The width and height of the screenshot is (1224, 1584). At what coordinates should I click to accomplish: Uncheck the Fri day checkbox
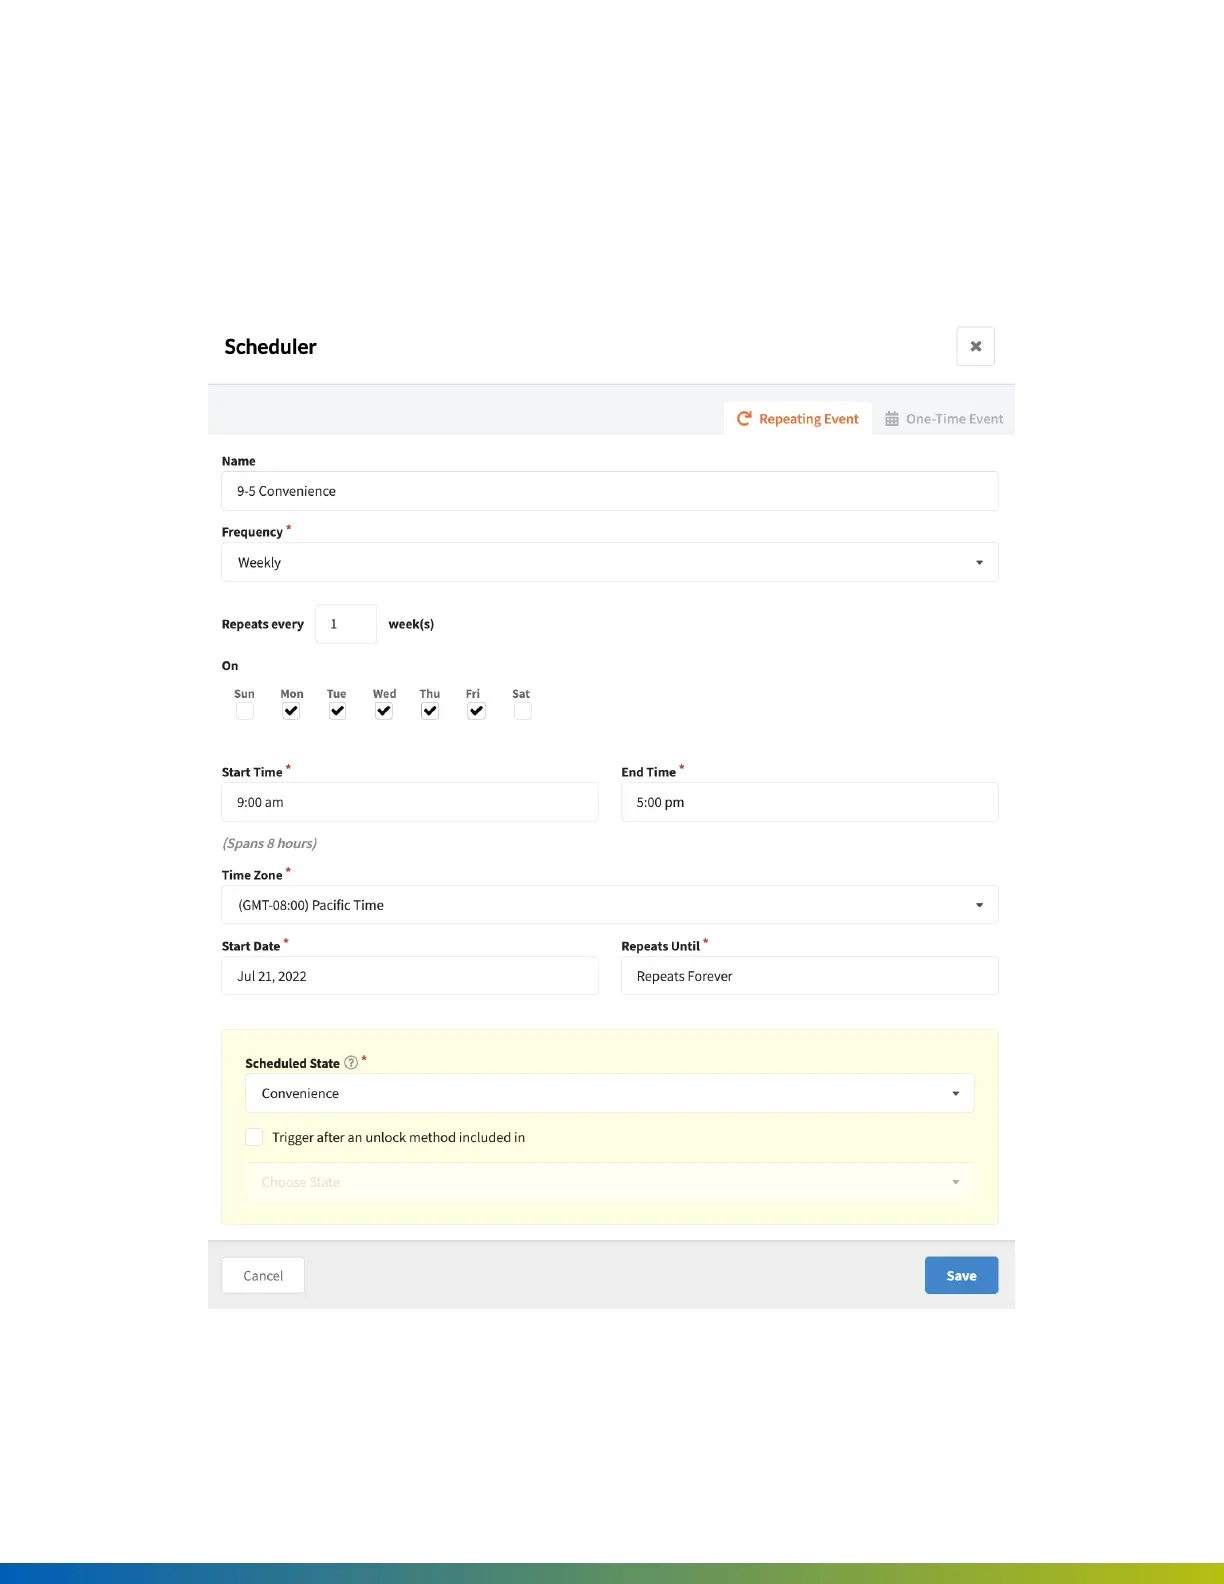click(x=476, y=711)
